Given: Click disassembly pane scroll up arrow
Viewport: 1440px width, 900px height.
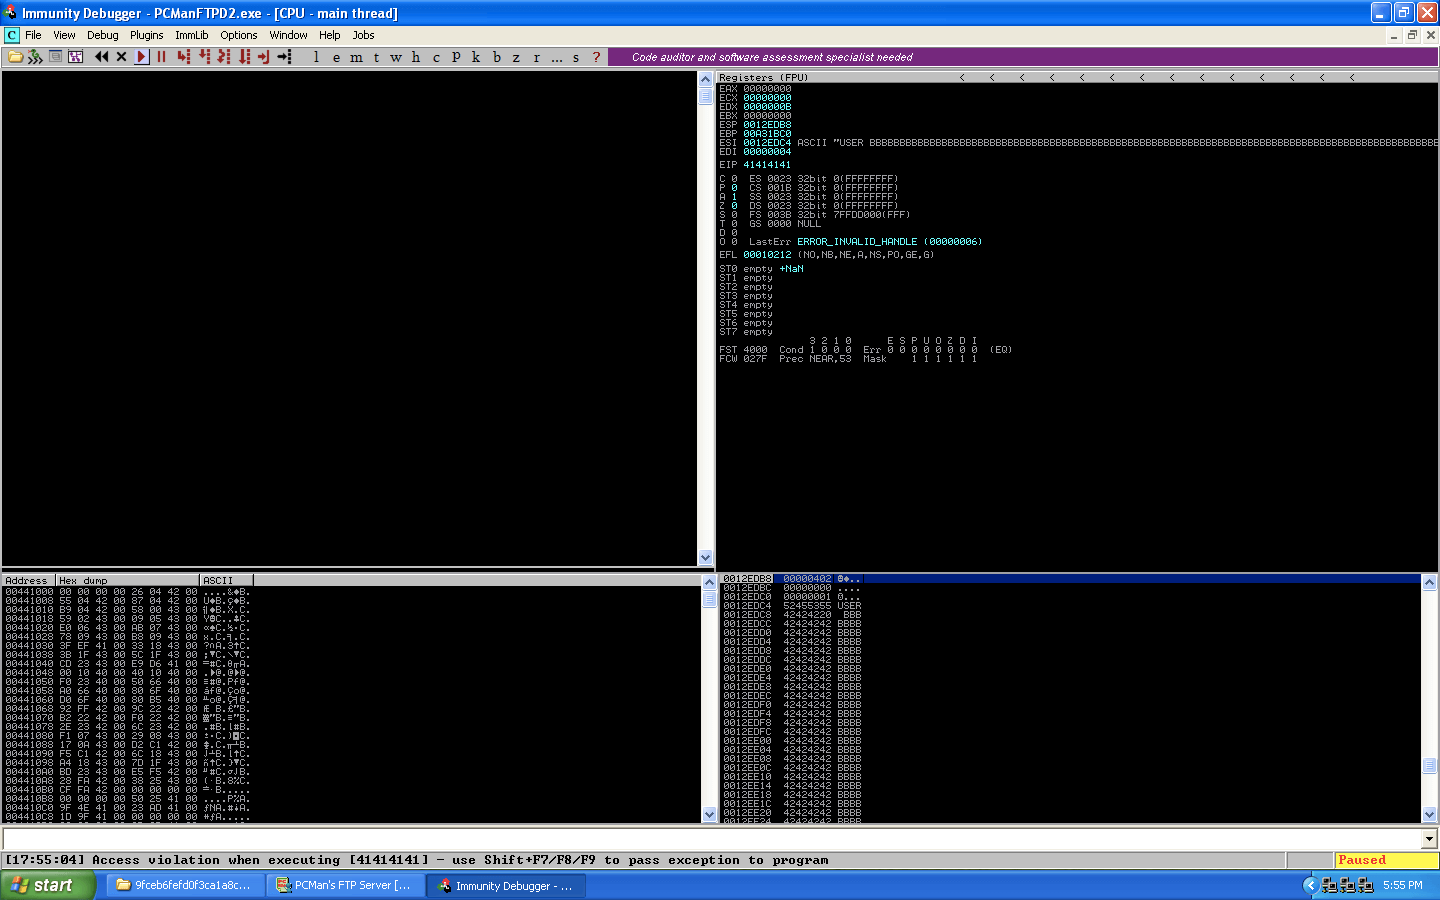Looking at the screenshot, I should 705,79.
